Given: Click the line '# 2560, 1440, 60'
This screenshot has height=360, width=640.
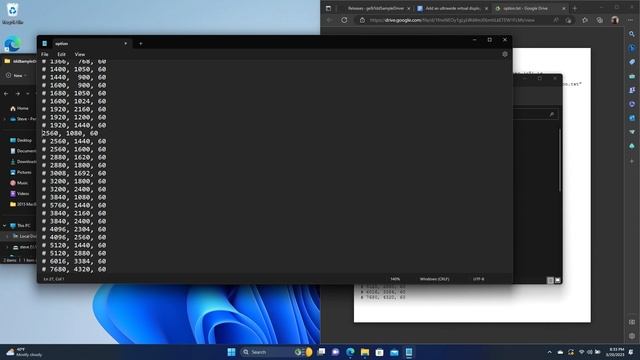Looking at the screenshot, I should (x=74, y=141).
